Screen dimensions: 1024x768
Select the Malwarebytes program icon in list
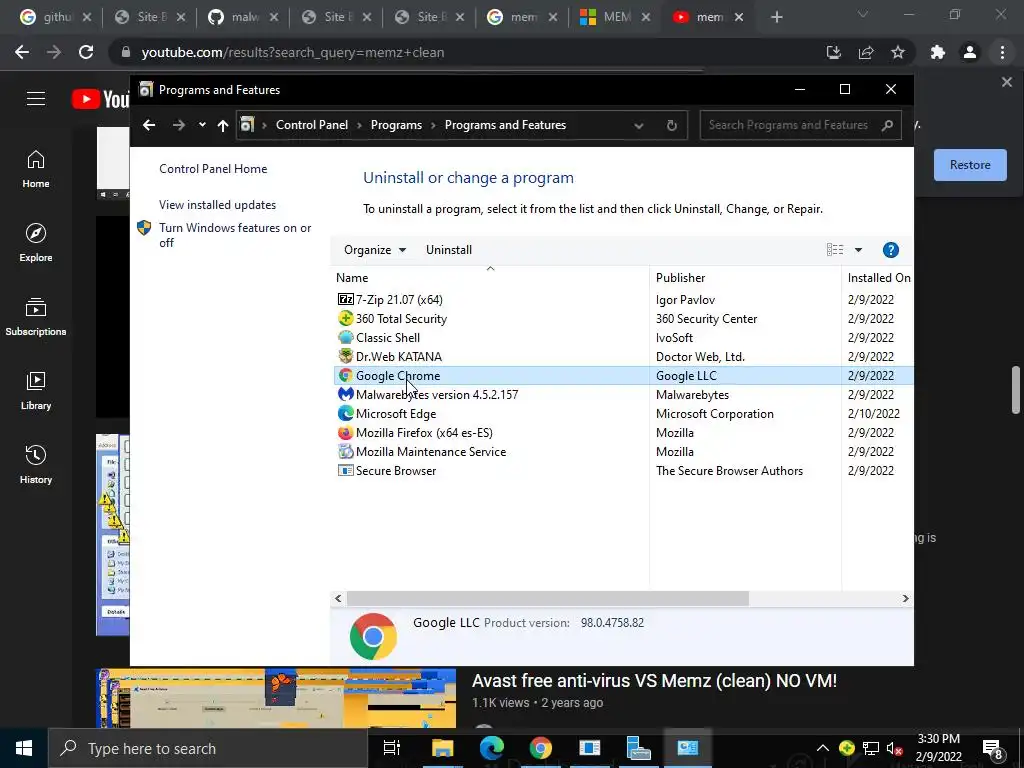tap(345, 394)
